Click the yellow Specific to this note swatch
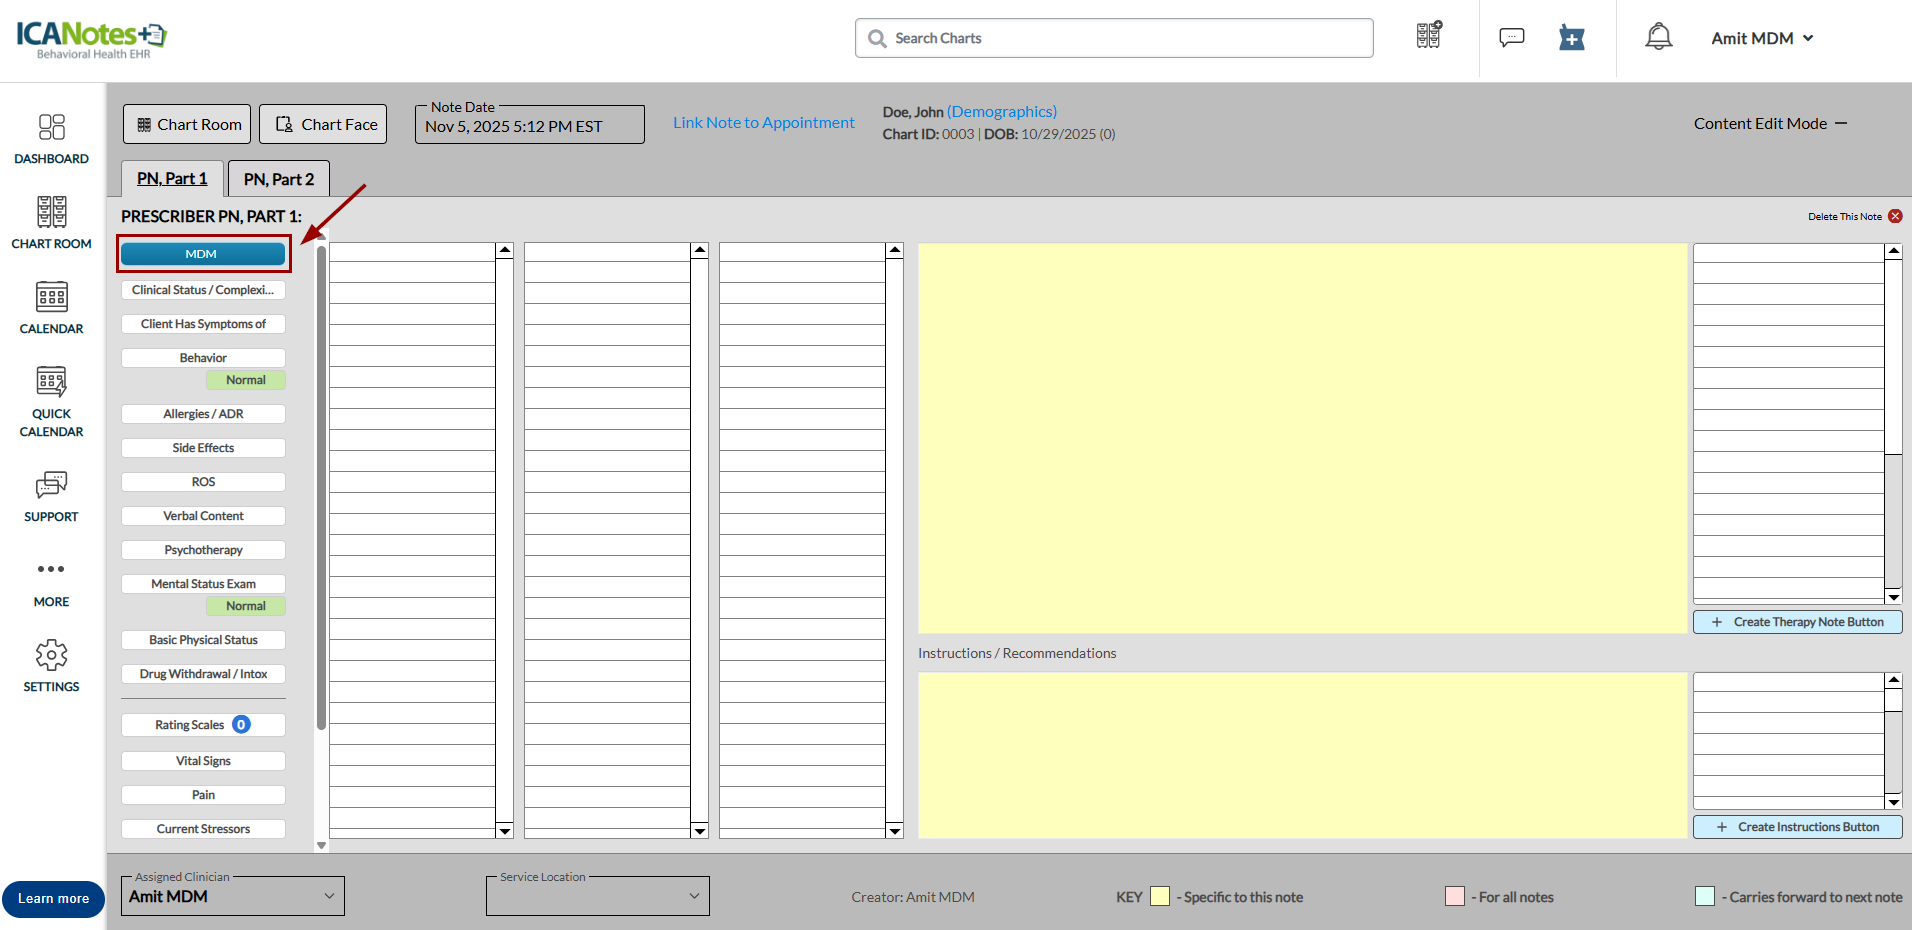Viewport: 1912px width, 930px height. coord(1160,896)
